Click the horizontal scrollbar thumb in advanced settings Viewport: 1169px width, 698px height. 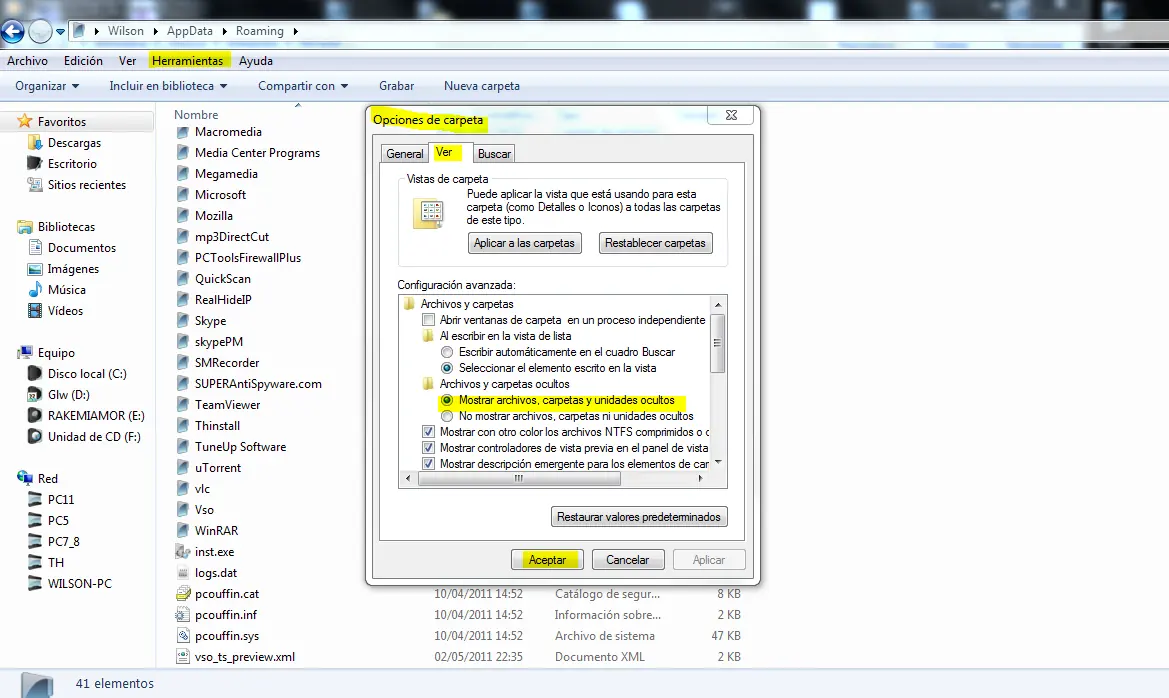click(520, 479)
